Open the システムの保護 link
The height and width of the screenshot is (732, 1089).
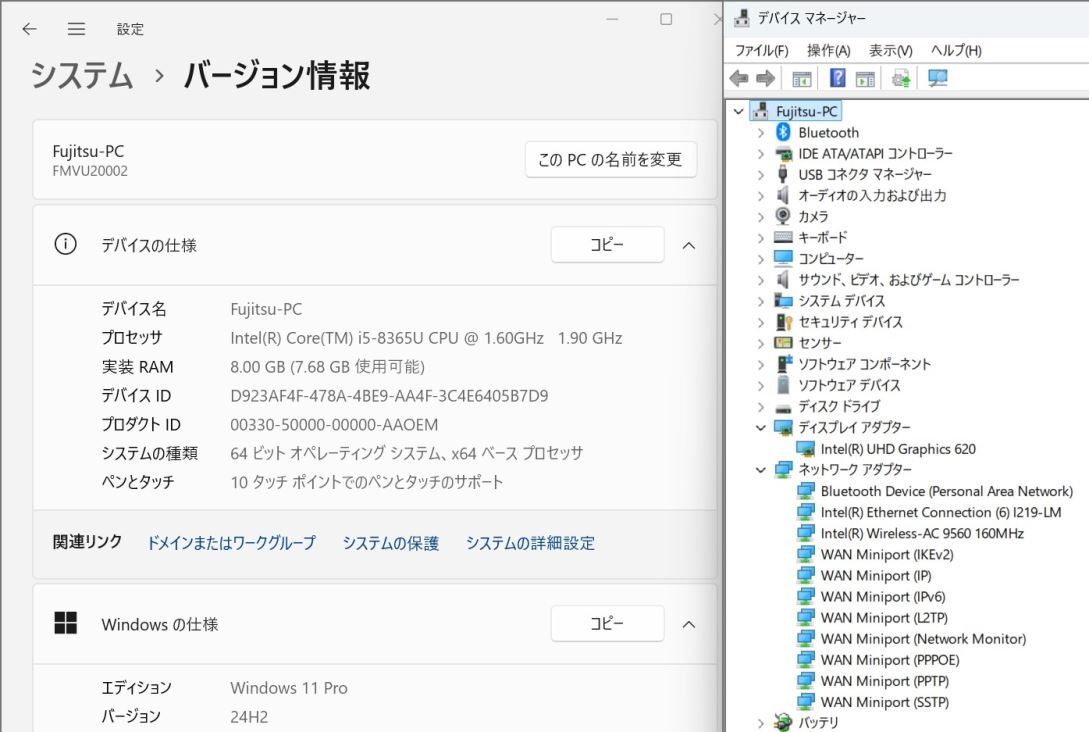pos(390,543)
